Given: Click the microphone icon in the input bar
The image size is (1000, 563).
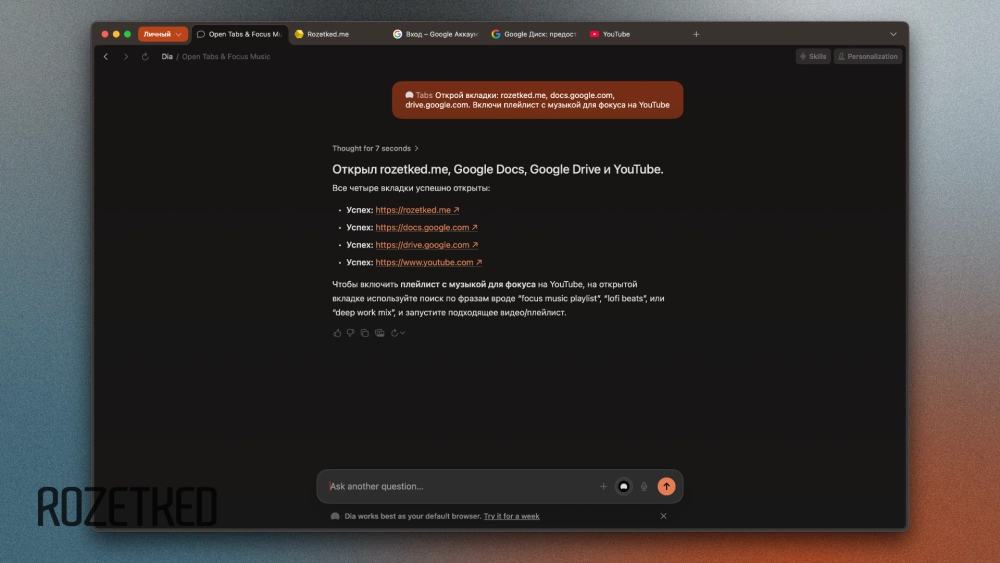Looking at the screenshot, I should [644, 487].
